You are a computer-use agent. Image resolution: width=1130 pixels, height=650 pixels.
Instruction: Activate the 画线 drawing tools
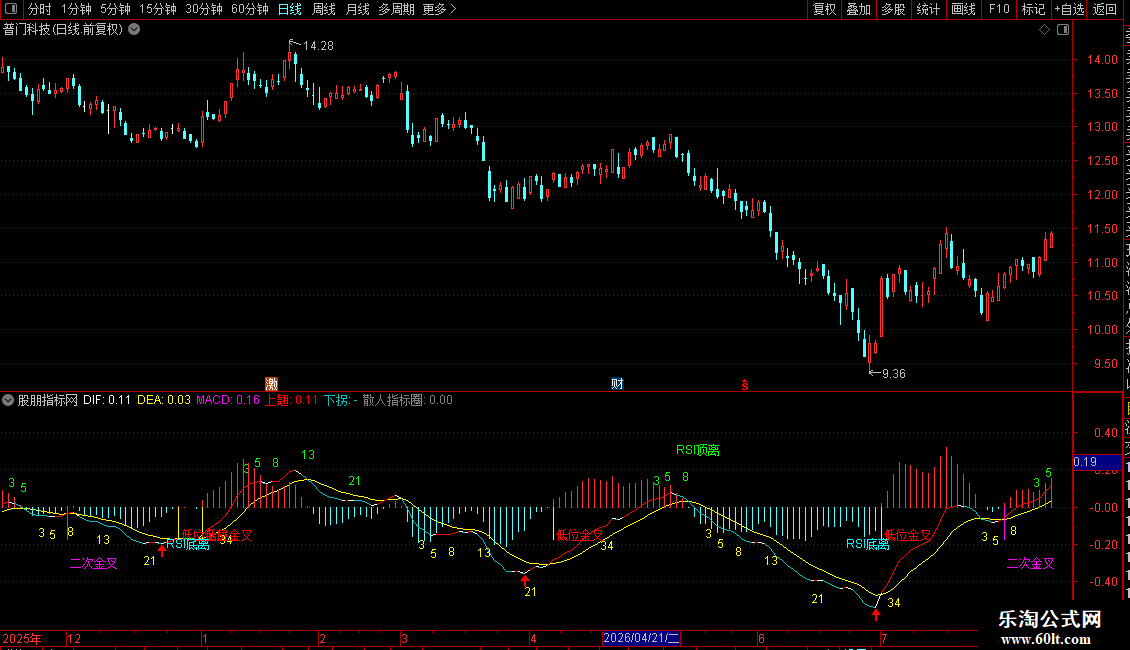coord(964,9)
